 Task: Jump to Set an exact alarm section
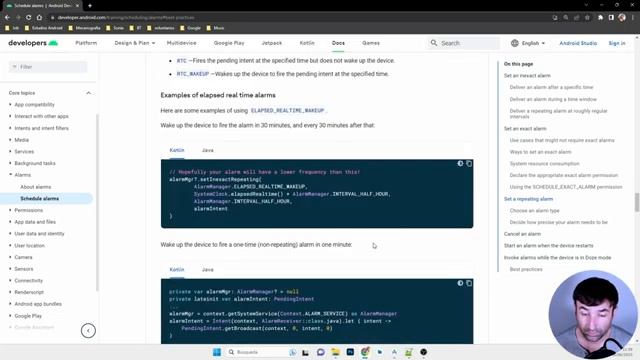click(x=525, y=129)
